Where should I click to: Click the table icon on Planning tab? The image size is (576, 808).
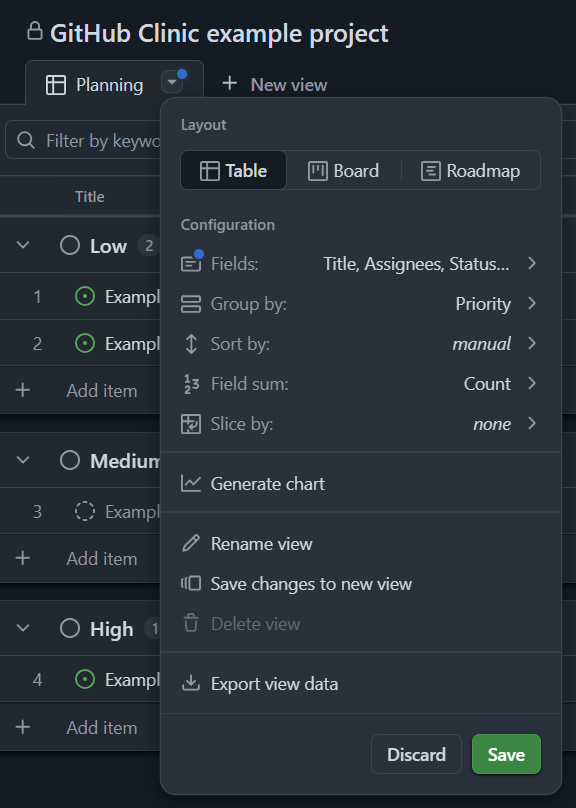click(x=56, y=85)
